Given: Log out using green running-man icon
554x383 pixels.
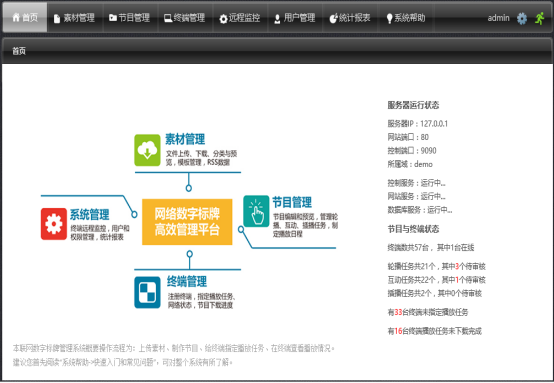Looking at the screenshot, I should (x=539, y=18).
